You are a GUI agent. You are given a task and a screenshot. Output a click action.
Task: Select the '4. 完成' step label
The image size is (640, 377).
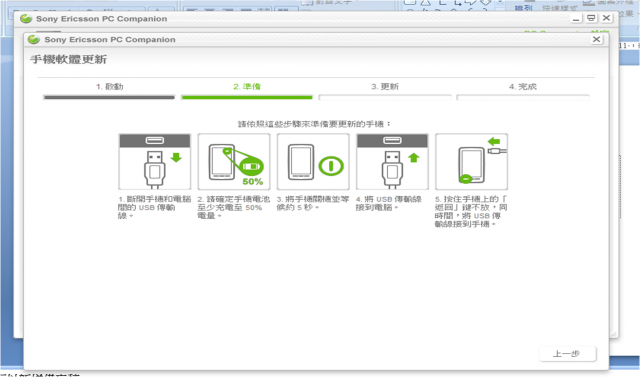[x=523, y=86]
